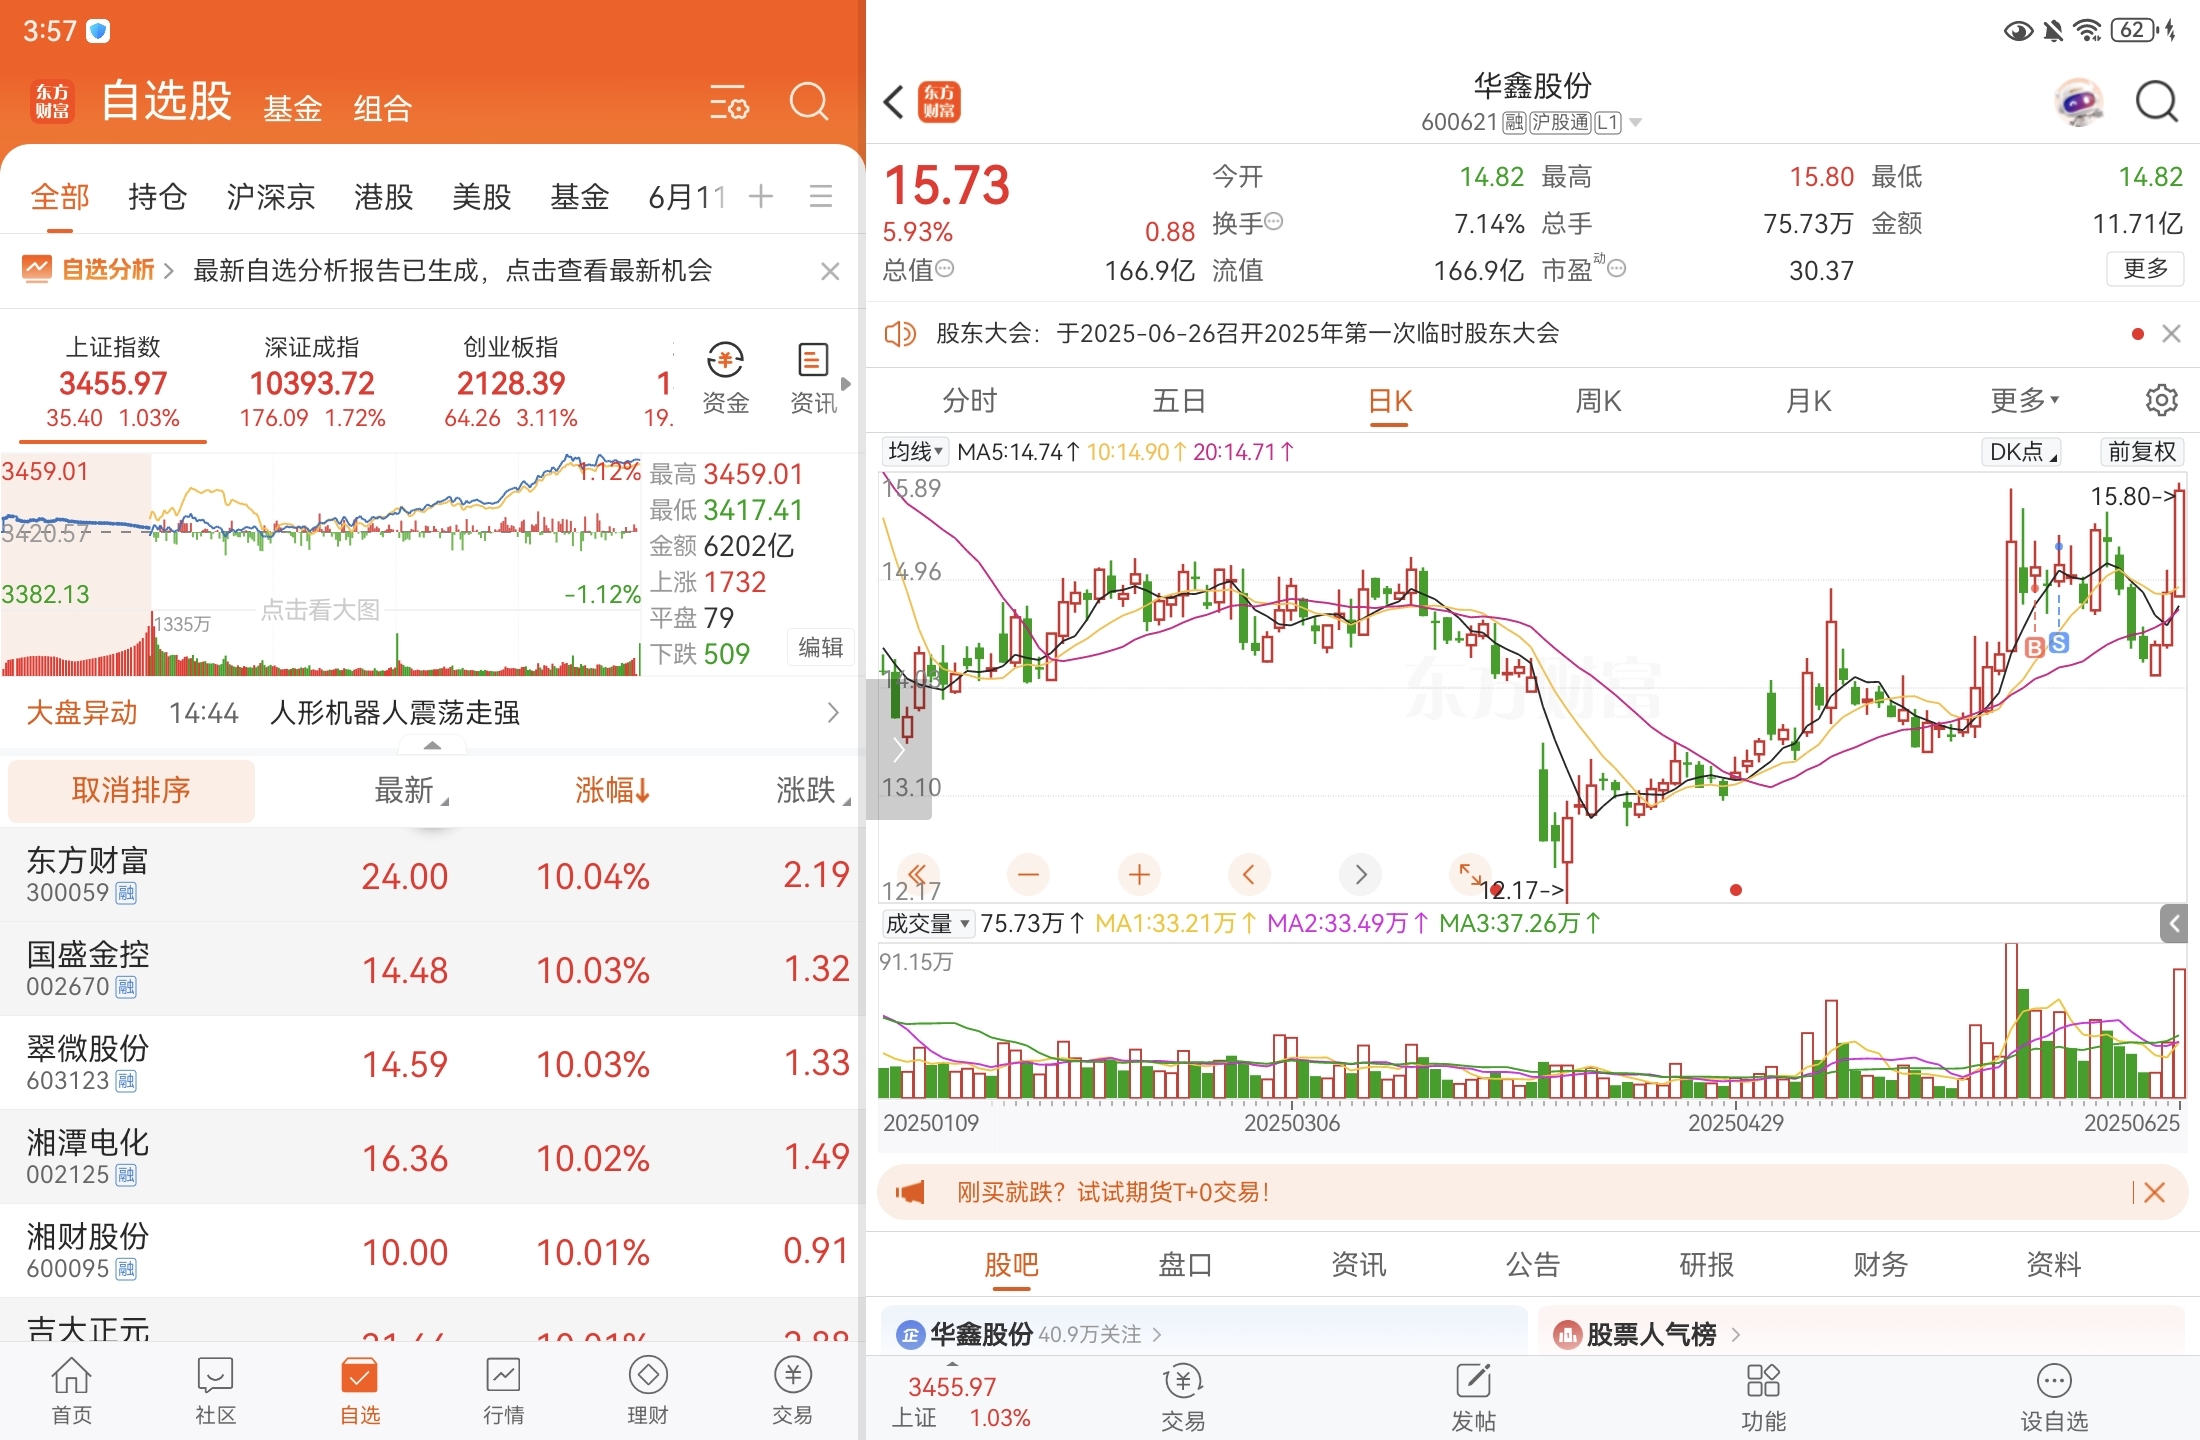2200x1440 pixels.
Task: Switch to 五日 chart tab
Action: click(x=1179, y=401)
